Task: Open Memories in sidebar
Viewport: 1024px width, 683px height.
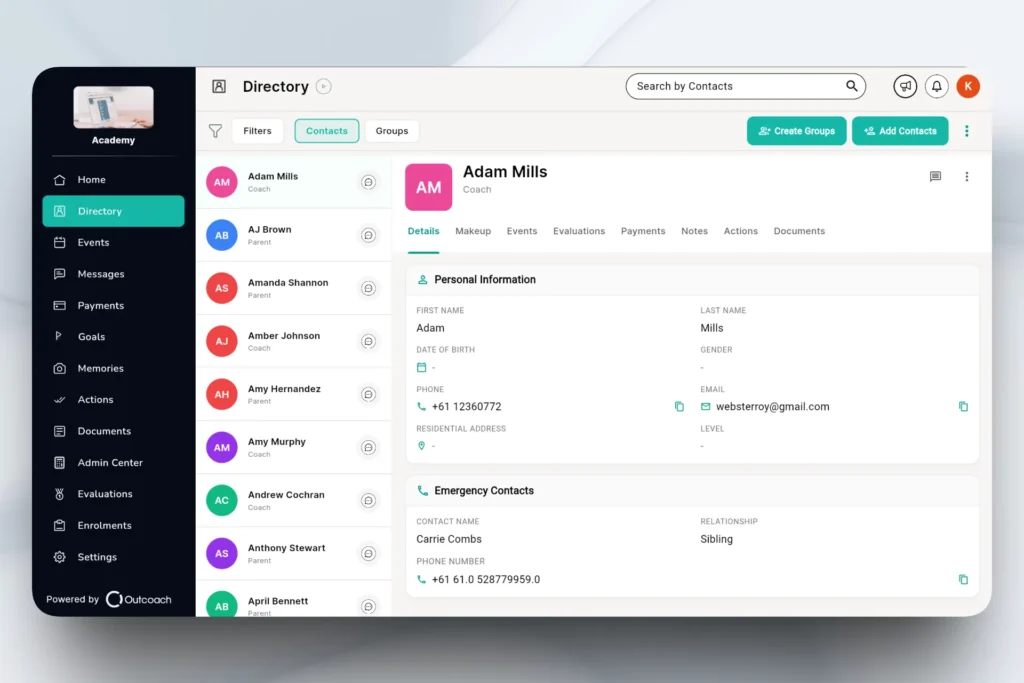Action: click(x=114, y=368)
